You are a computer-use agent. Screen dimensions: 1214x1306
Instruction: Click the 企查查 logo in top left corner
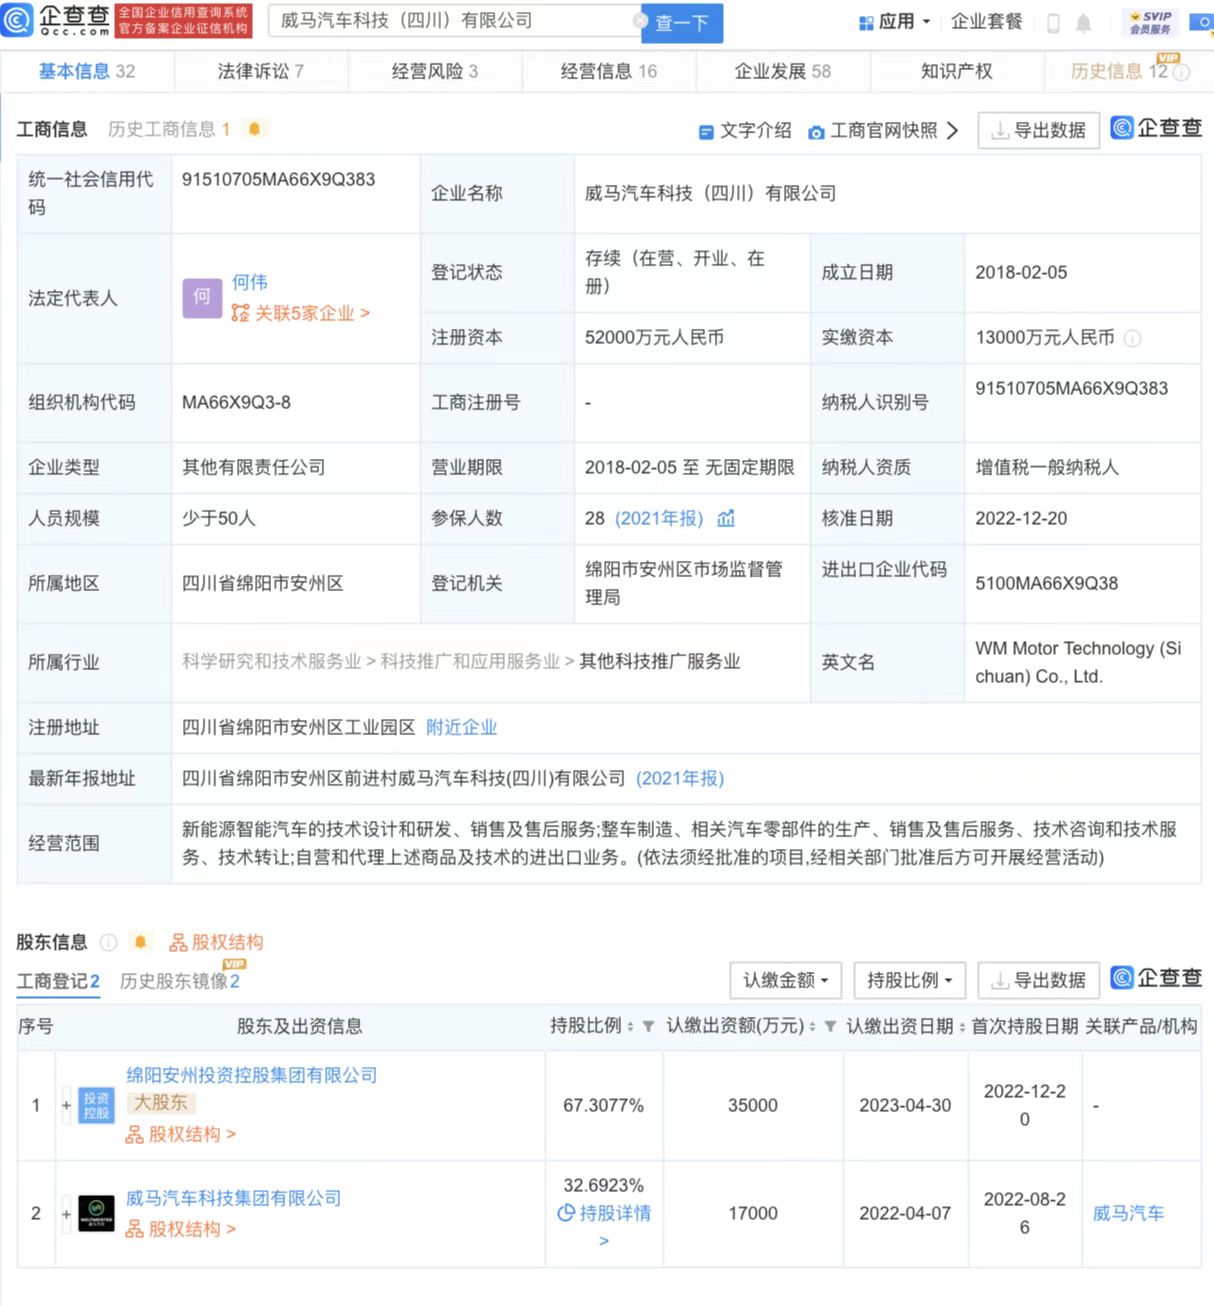(x=55, y=21)
